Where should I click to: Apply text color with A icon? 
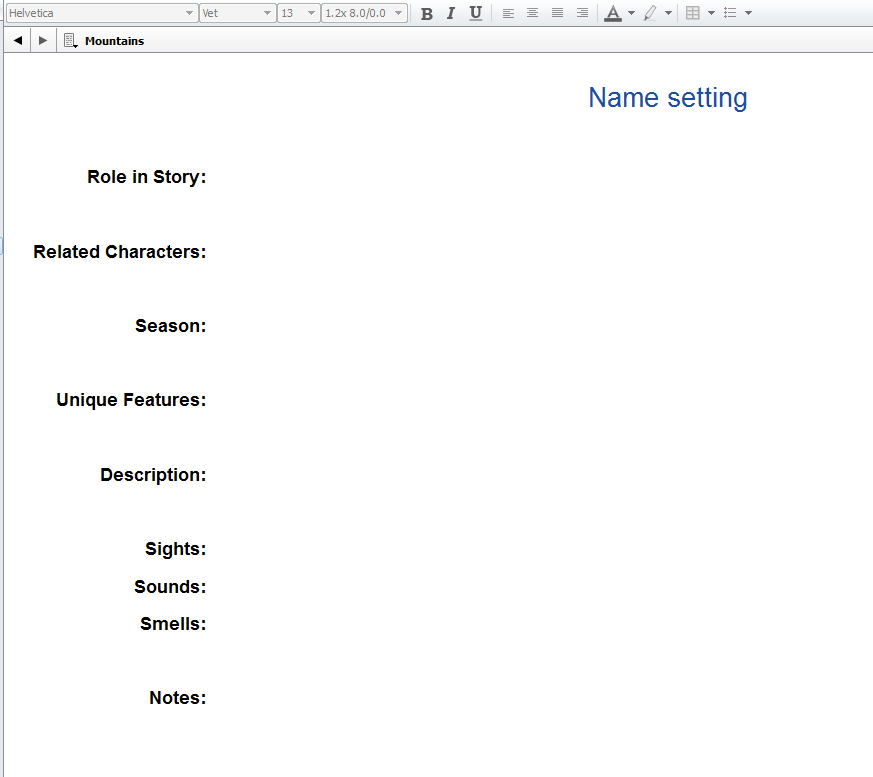(613, 13)
